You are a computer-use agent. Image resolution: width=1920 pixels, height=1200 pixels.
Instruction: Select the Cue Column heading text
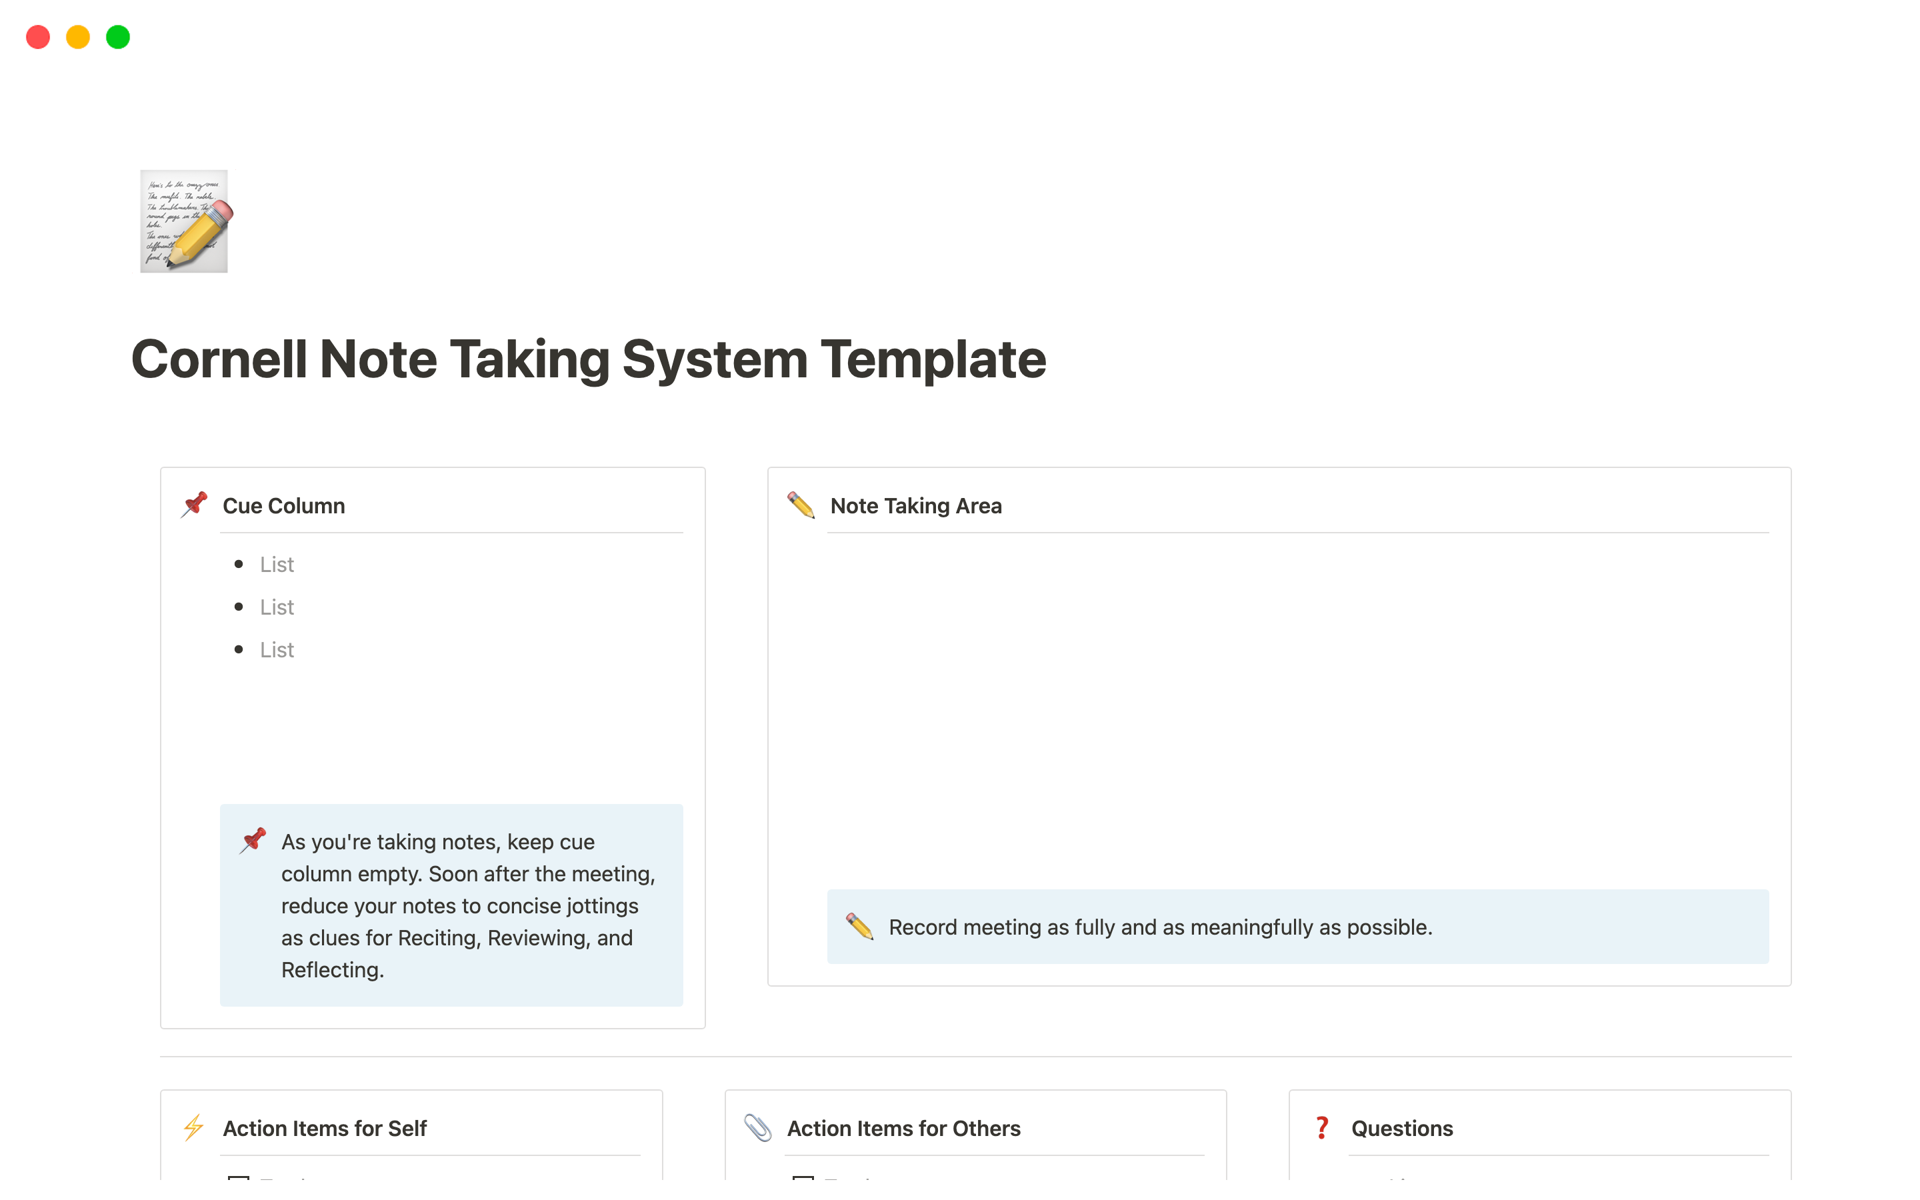click(x=284, y=506)
